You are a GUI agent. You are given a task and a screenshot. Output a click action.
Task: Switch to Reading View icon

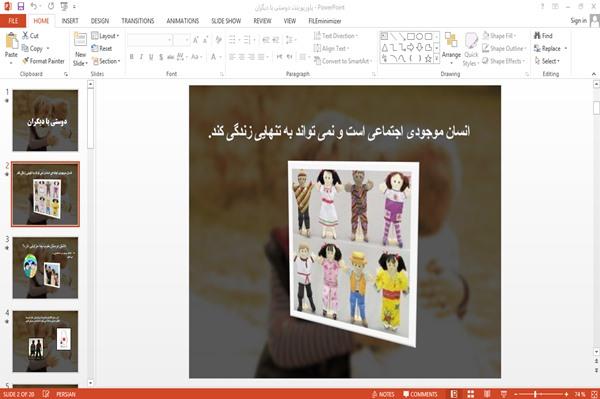(x=487, y=394)
